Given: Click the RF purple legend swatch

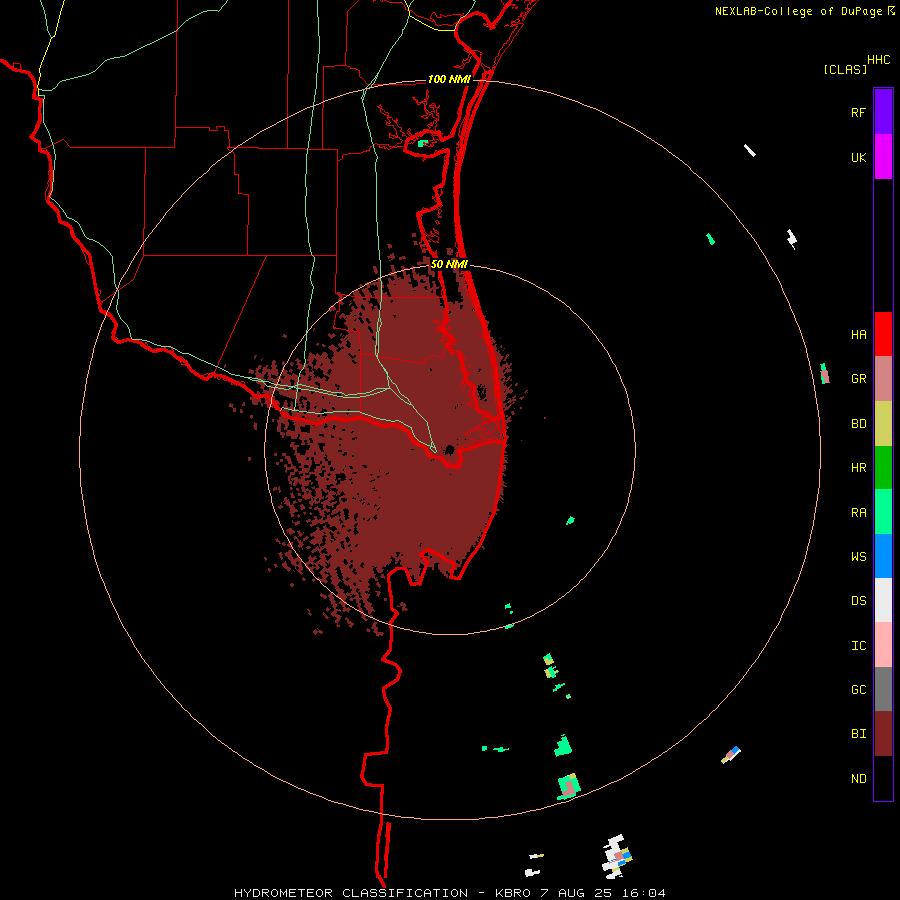Looking at the screenshot, I should (x=883, y=112).
